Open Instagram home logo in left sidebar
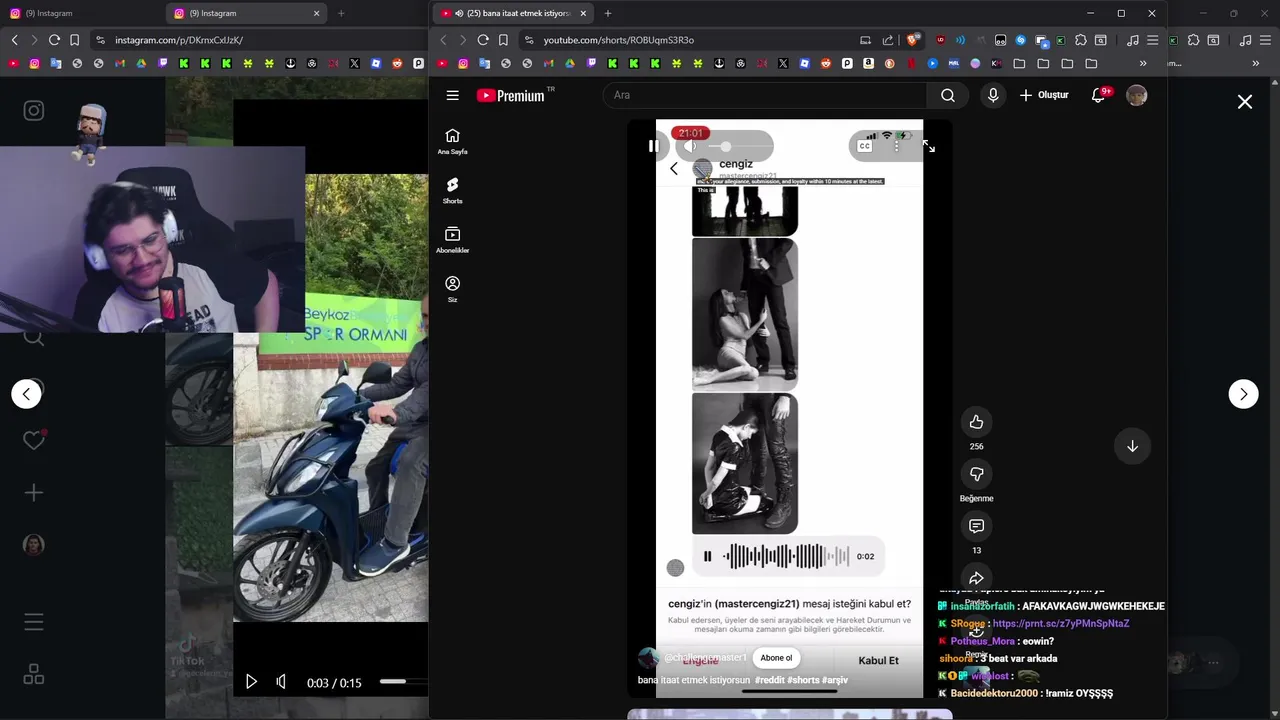 pos(34,111)
